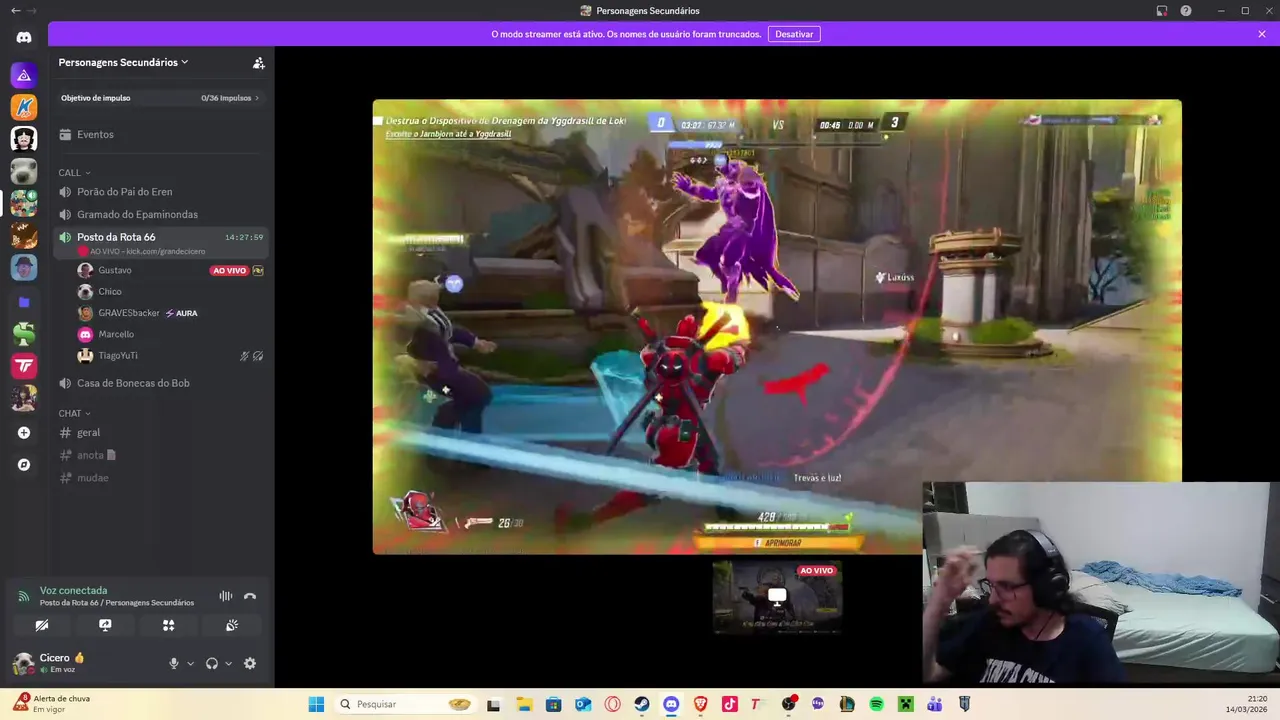Open noise suppression waveform icon

[226, 596]
